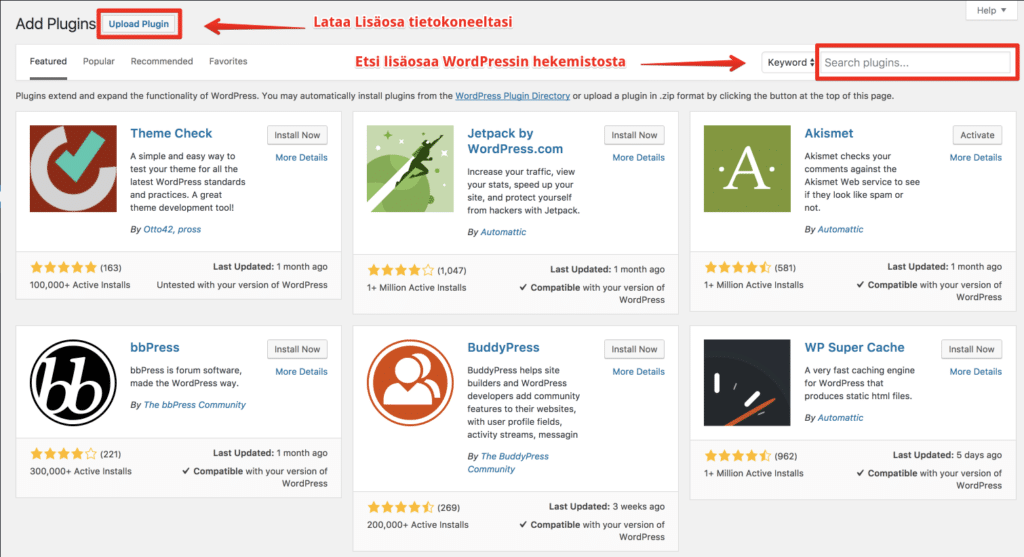Open author pross link
Screen dimensions: 1024x557
(x=189, y=229)
